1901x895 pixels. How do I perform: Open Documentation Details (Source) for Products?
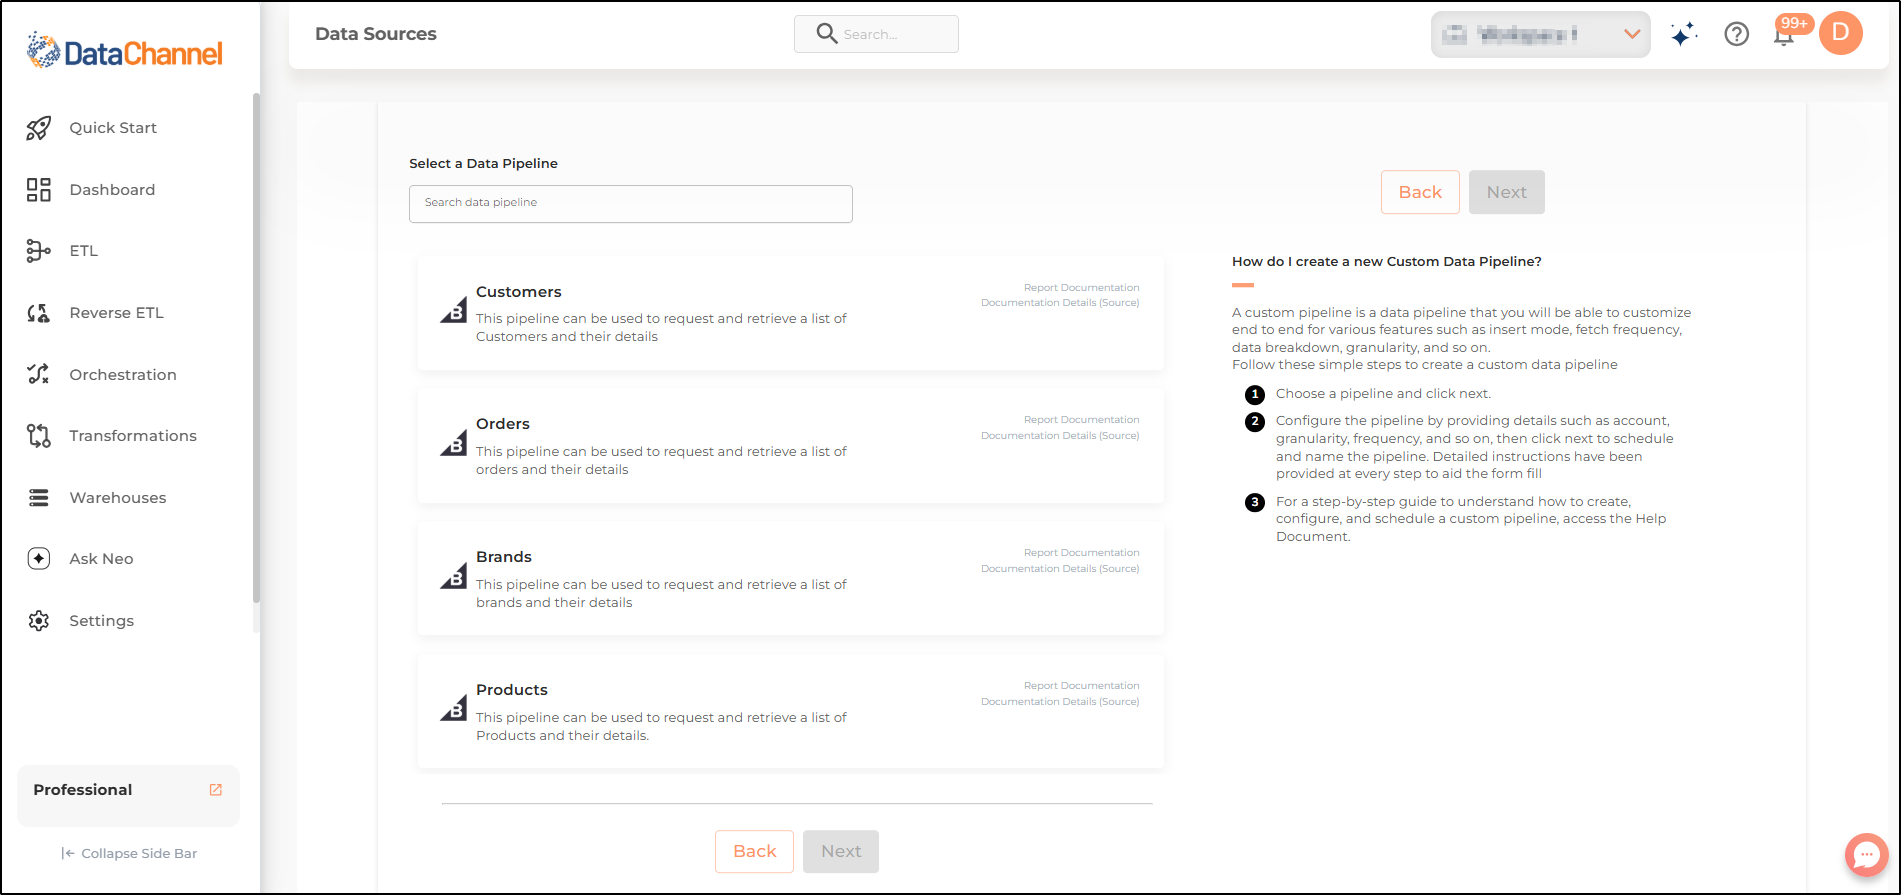click(x=1060, y=702)
